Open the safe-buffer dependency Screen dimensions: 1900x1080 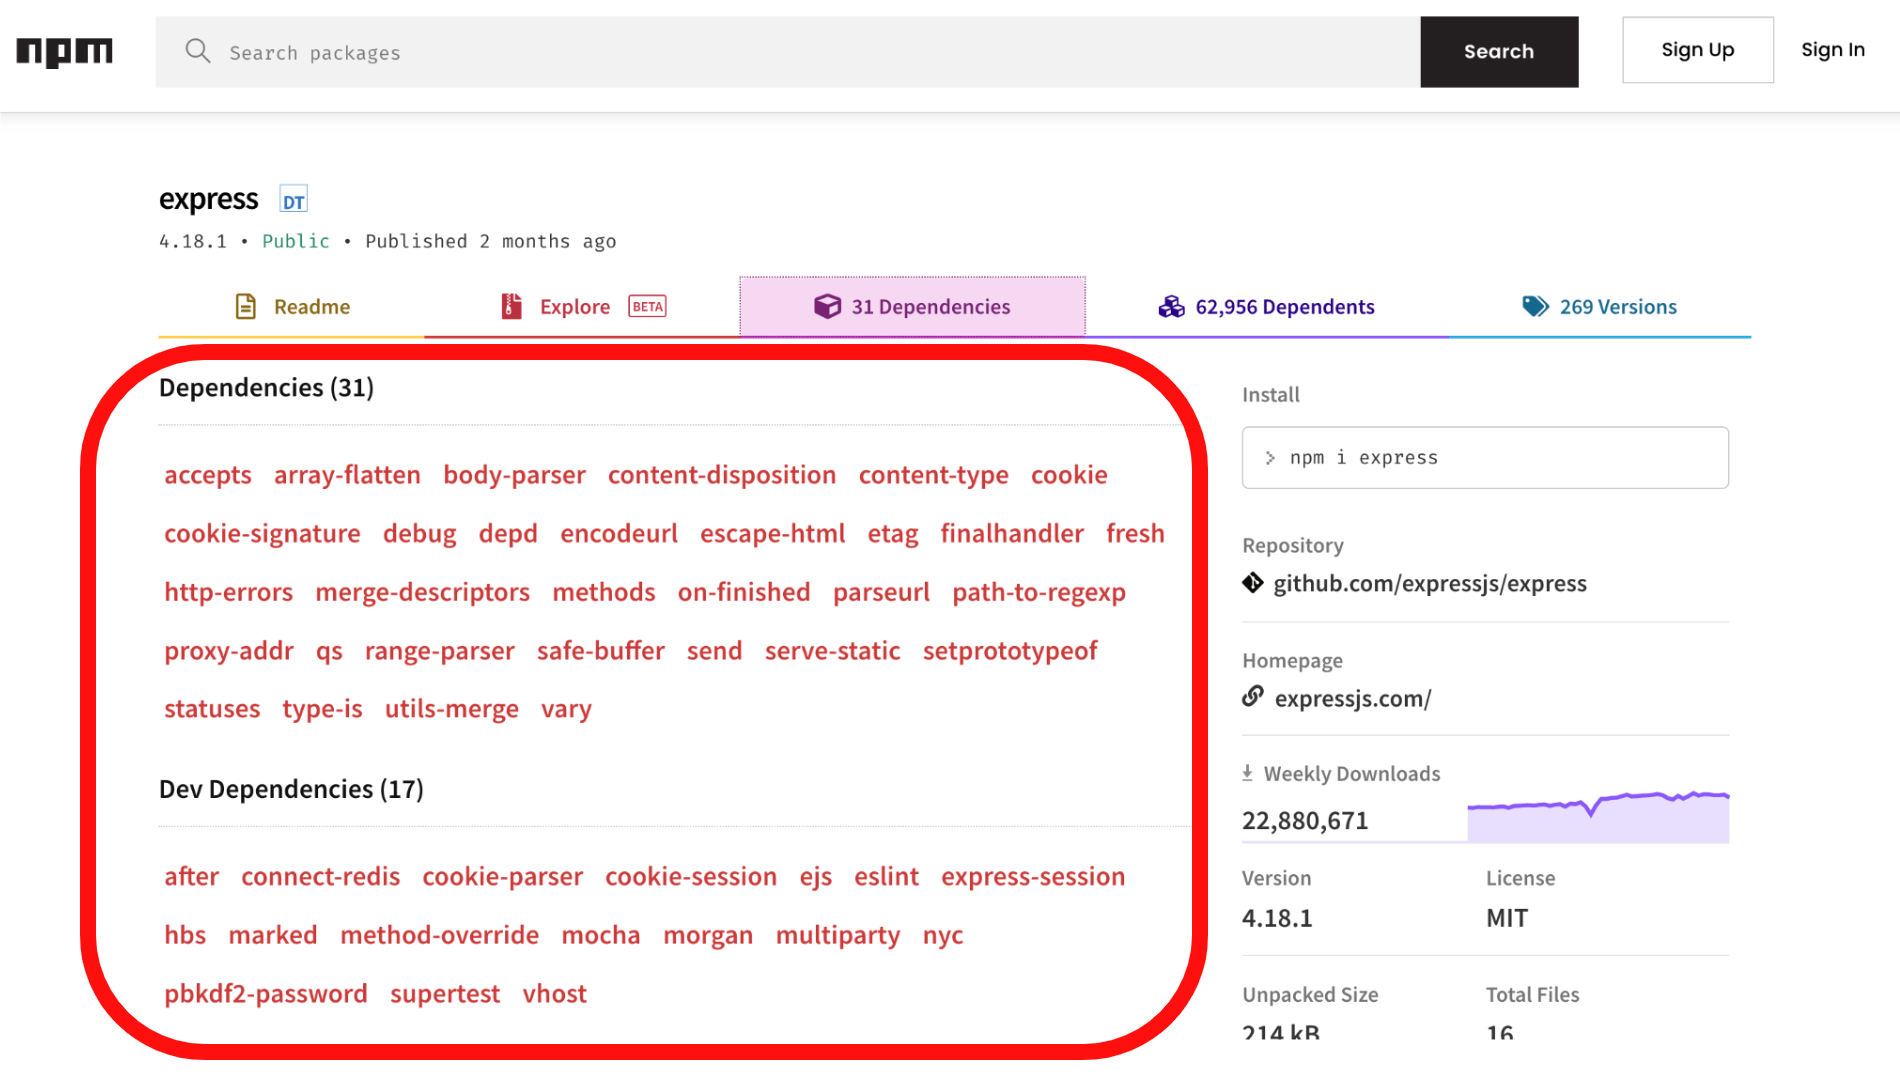(x=601, y=651)
